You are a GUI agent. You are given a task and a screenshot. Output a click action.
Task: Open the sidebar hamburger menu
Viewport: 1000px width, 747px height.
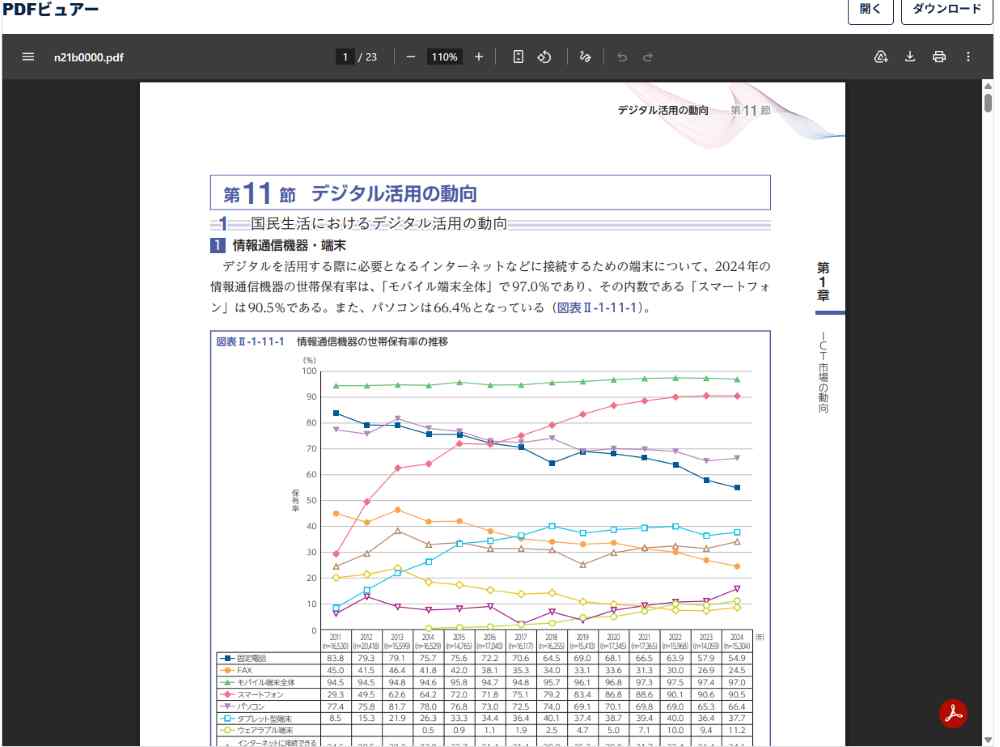(x=28, y=57)
